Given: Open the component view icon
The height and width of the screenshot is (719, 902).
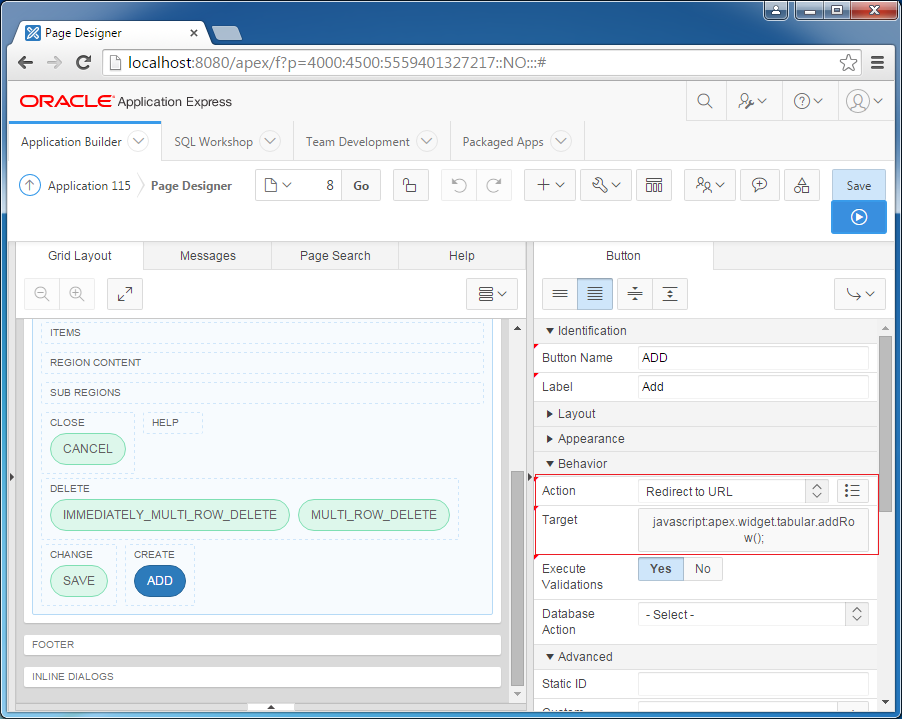Looking at the screenshot, I should [x=654, y=185].
